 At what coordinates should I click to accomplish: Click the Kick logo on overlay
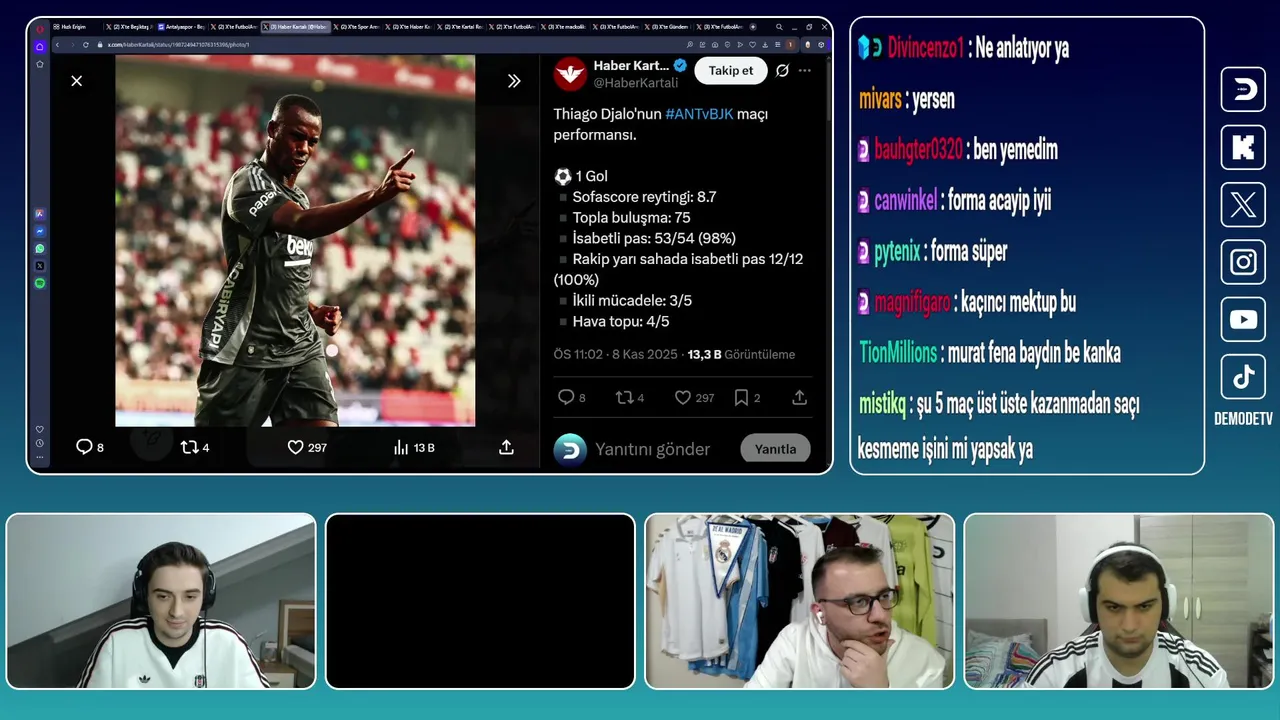coord(1243,148)
